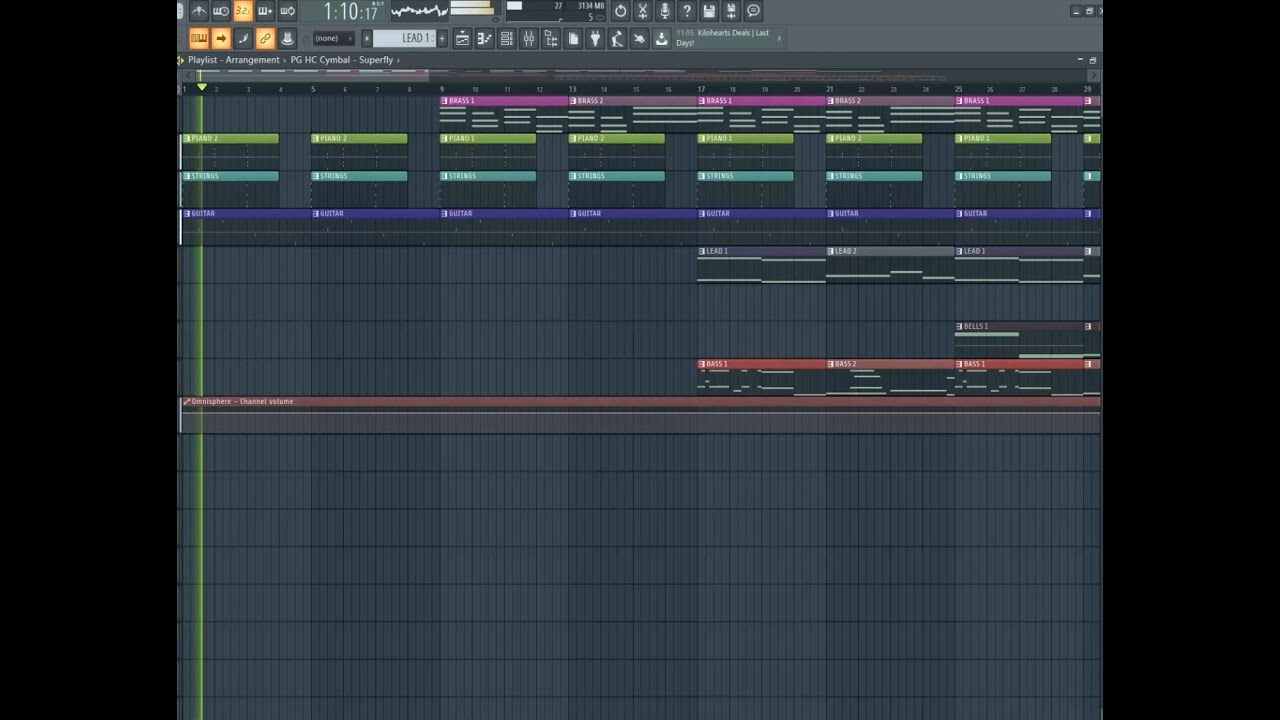Open the Playlist view icon
This screenshot has height=720, width=1280.
[463, 38]
